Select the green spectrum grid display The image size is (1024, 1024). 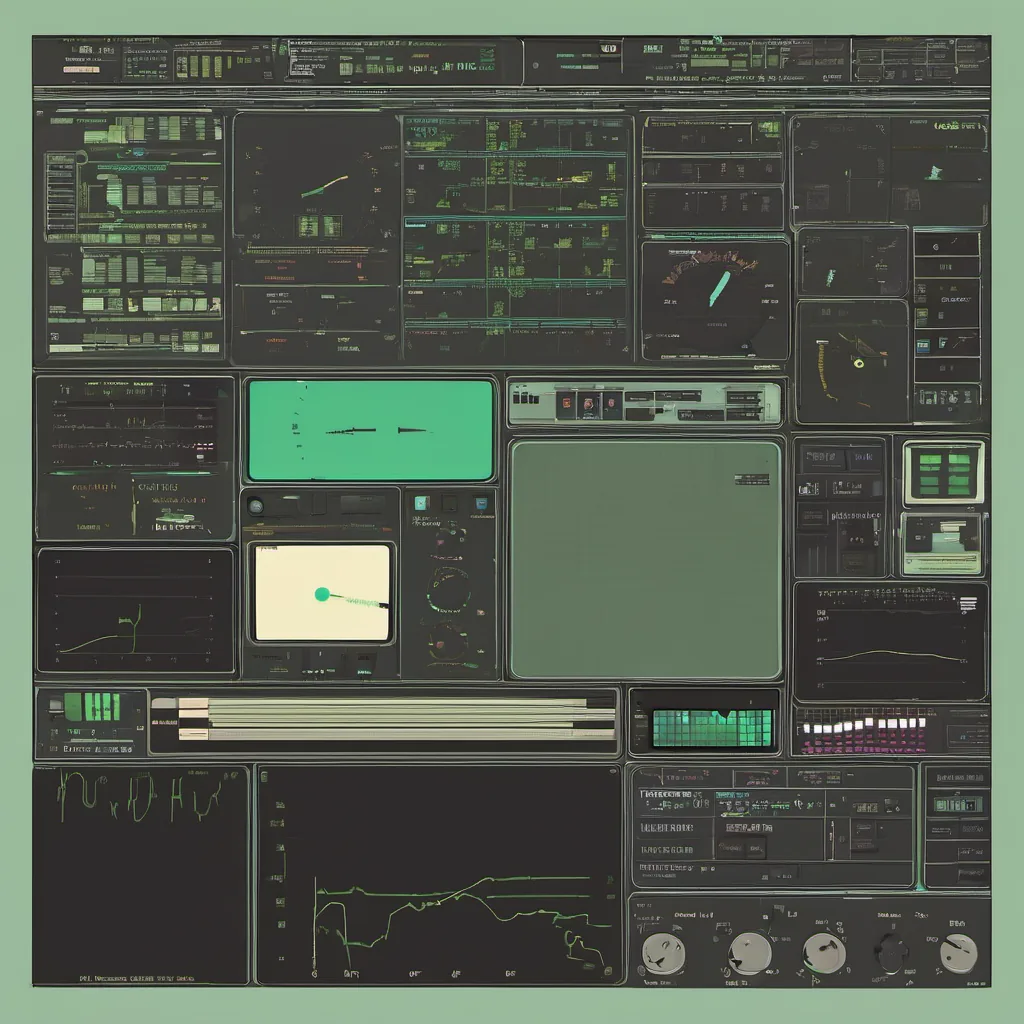pyautogui.click(x=713, y=728)
